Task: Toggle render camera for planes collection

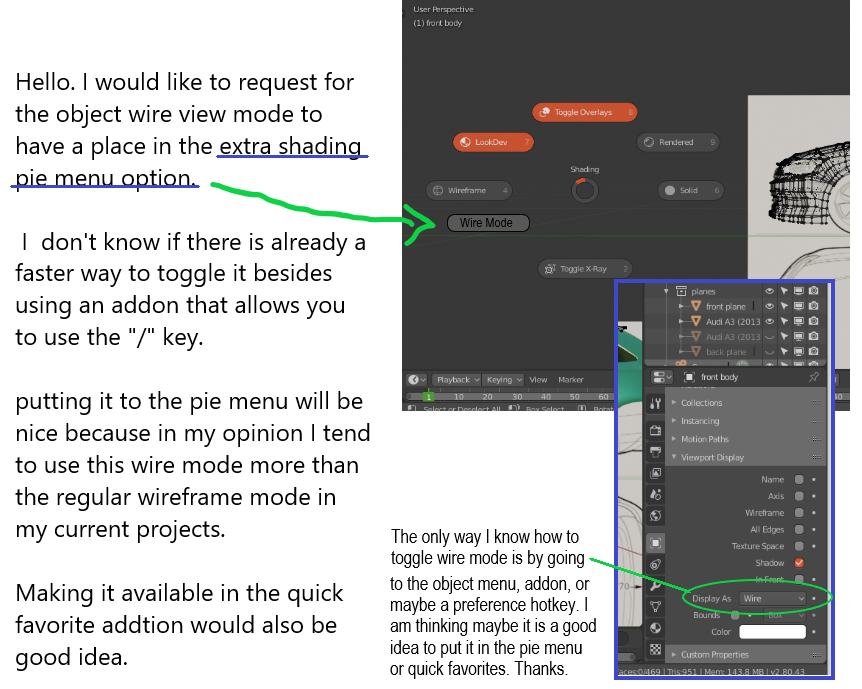Action: [x=814, y=291]
